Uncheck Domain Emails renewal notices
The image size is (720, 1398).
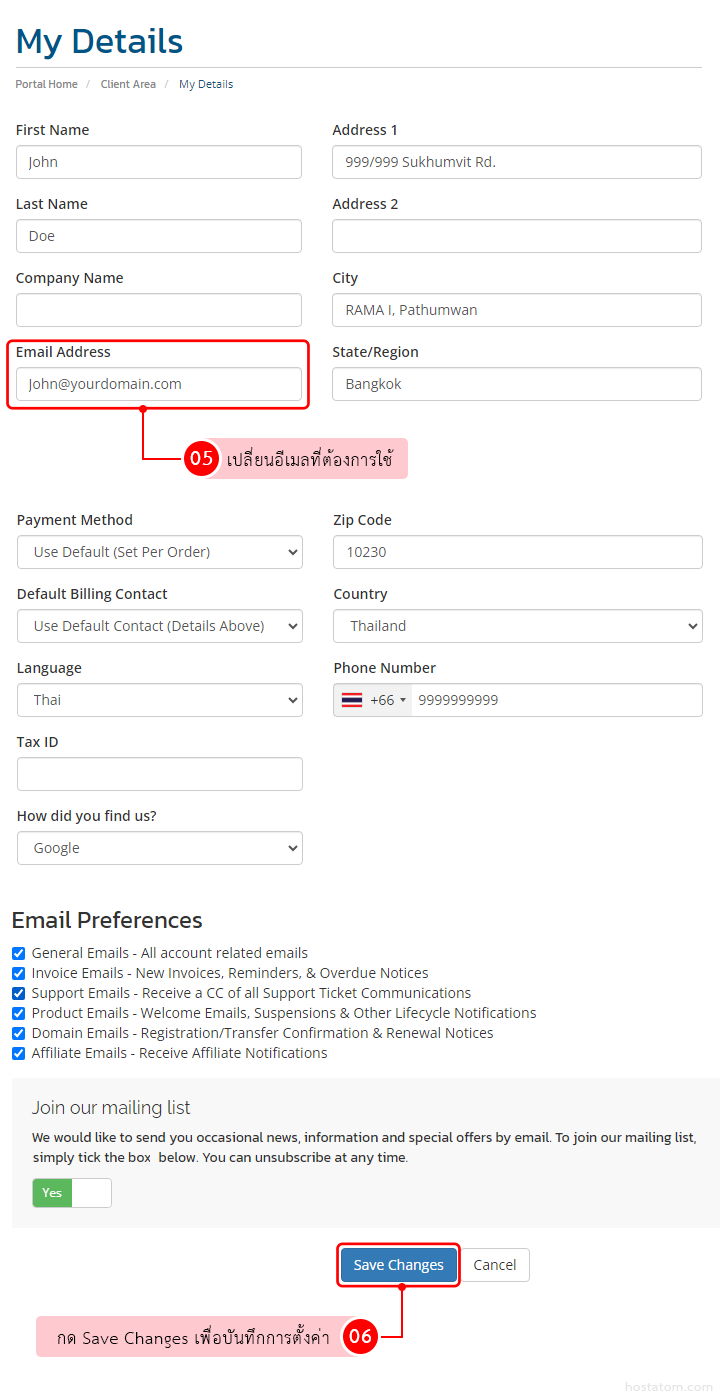(18, 1033)
